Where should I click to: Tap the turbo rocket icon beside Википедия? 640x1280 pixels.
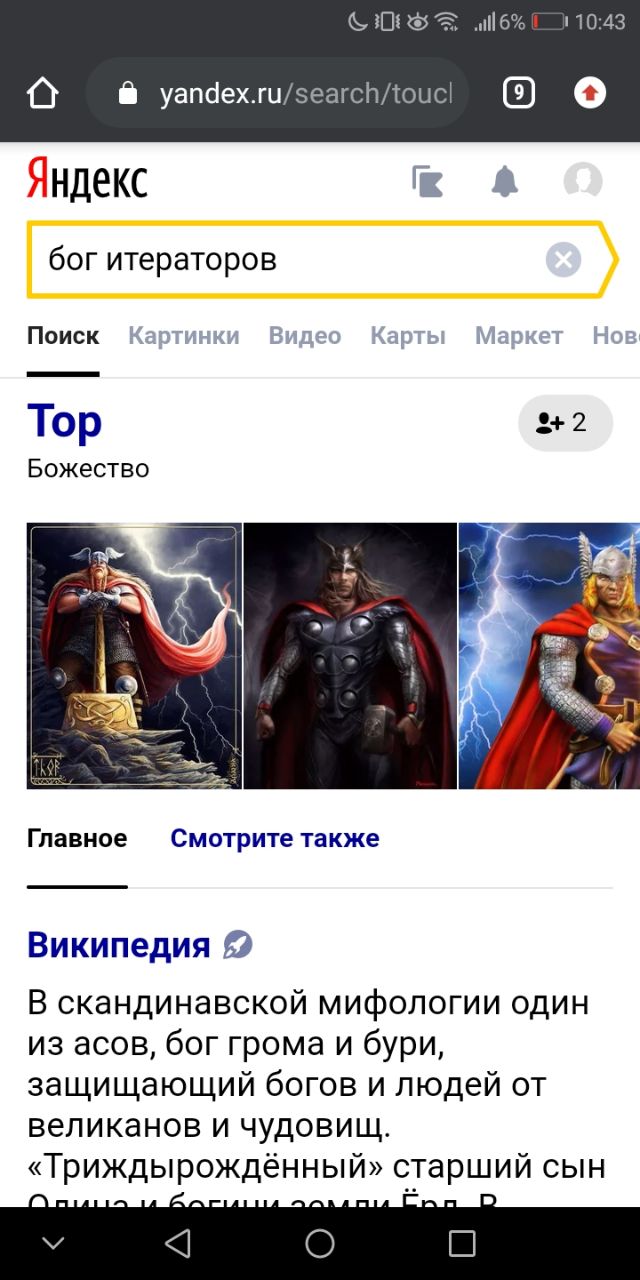click(x=238, y=944)
